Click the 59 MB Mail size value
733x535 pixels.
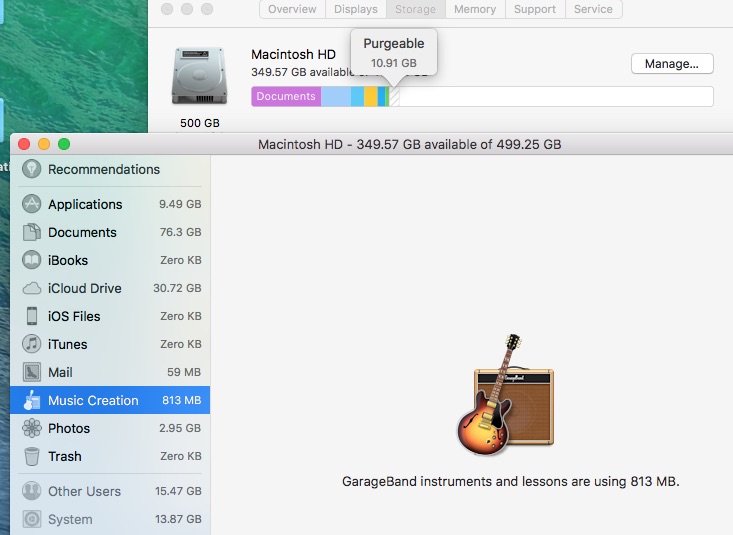[184, 373]
